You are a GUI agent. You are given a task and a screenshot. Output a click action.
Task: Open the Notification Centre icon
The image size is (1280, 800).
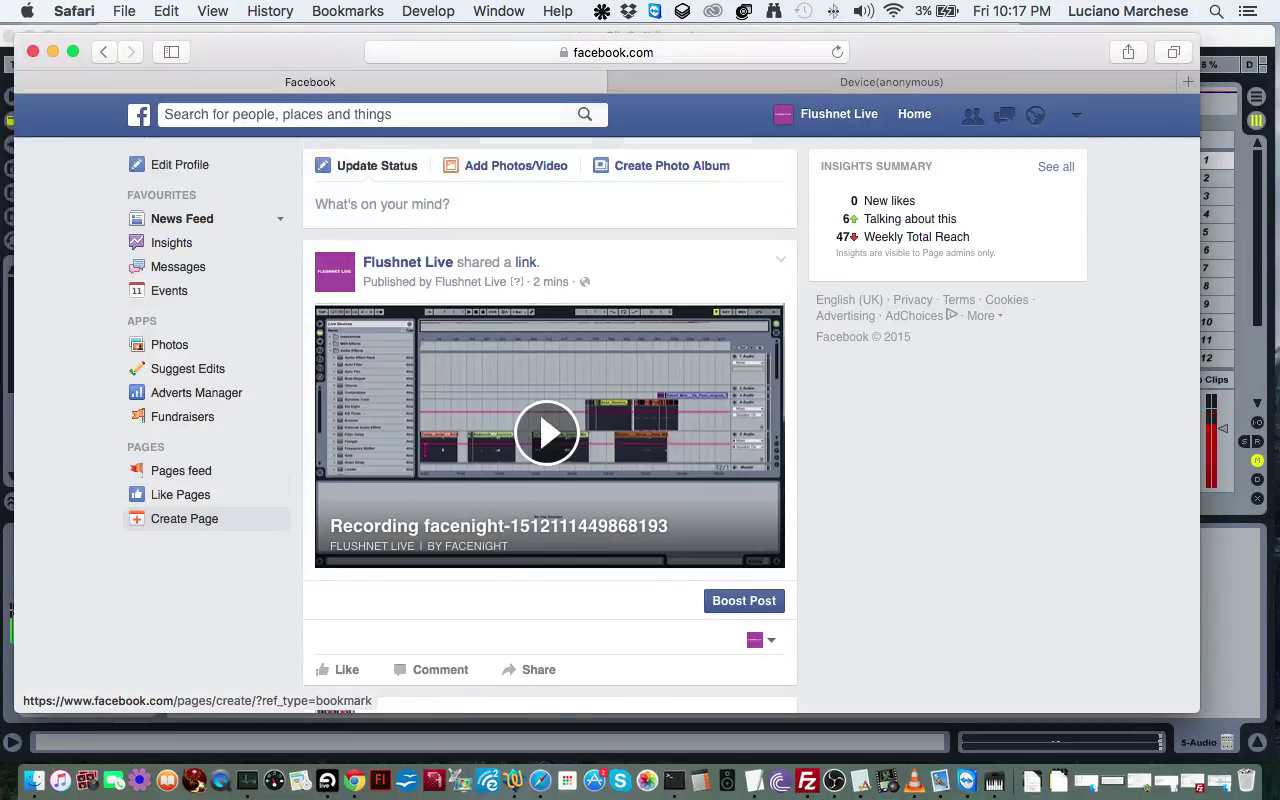pos(1247,11)
